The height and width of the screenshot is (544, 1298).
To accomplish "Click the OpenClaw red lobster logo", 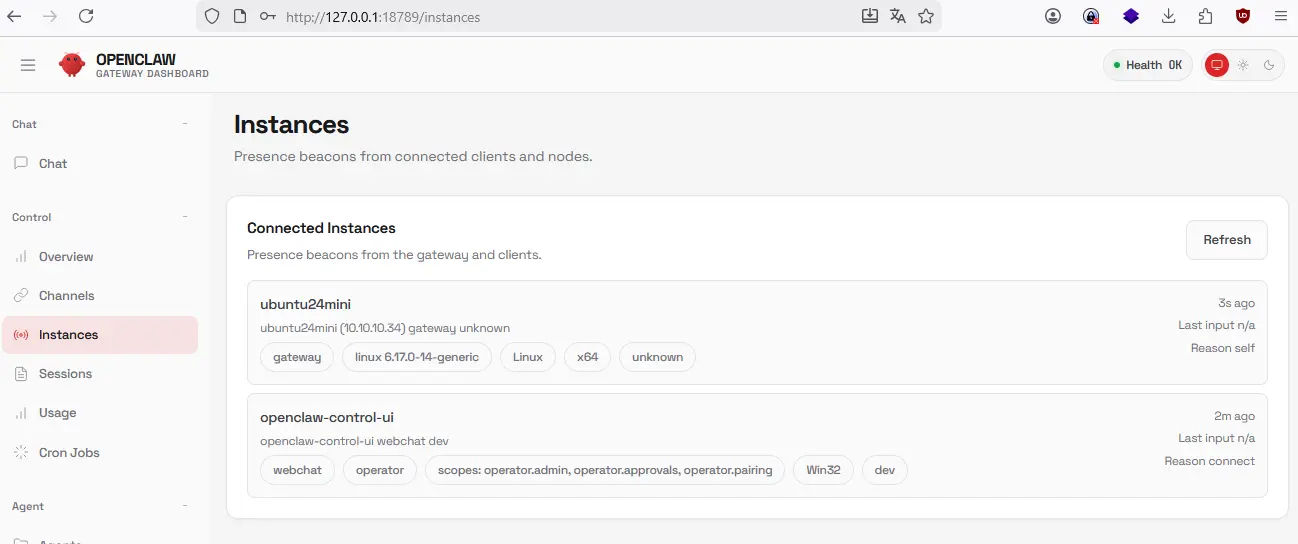I will coord(72,65).
